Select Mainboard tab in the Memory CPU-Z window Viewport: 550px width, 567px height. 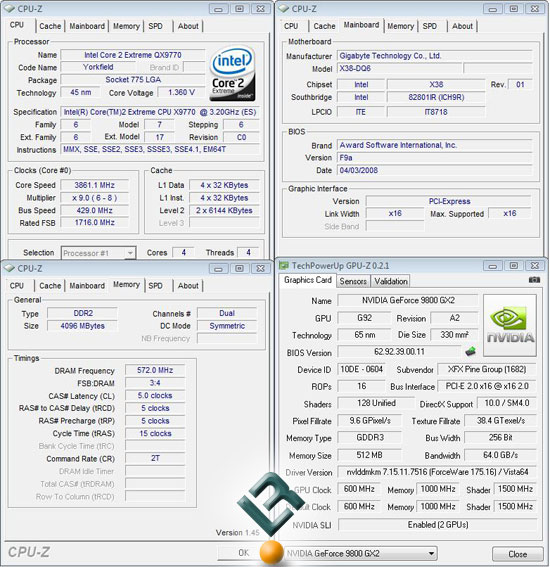(87, 286)
